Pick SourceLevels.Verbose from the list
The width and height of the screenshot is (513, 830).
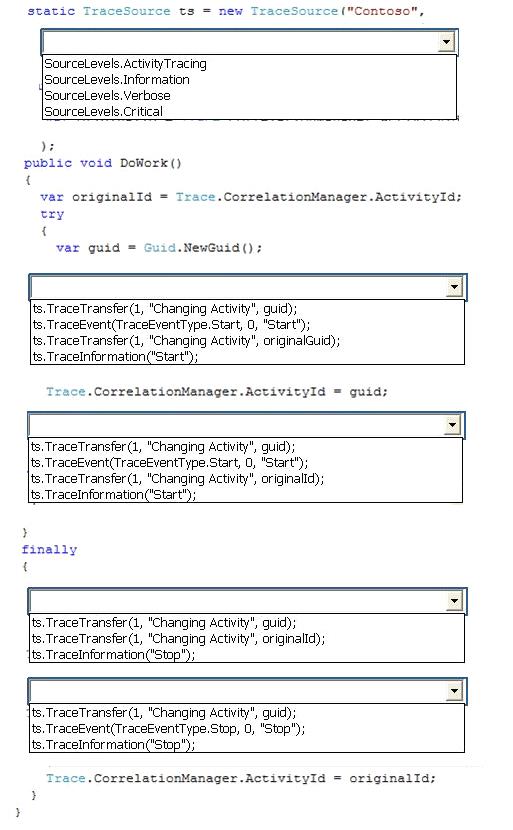(x=107, y=96)
